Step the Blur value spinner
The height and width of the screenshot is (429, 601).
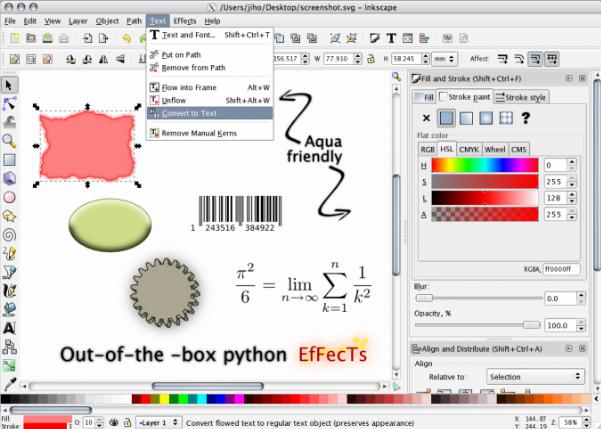pos(581,298)
